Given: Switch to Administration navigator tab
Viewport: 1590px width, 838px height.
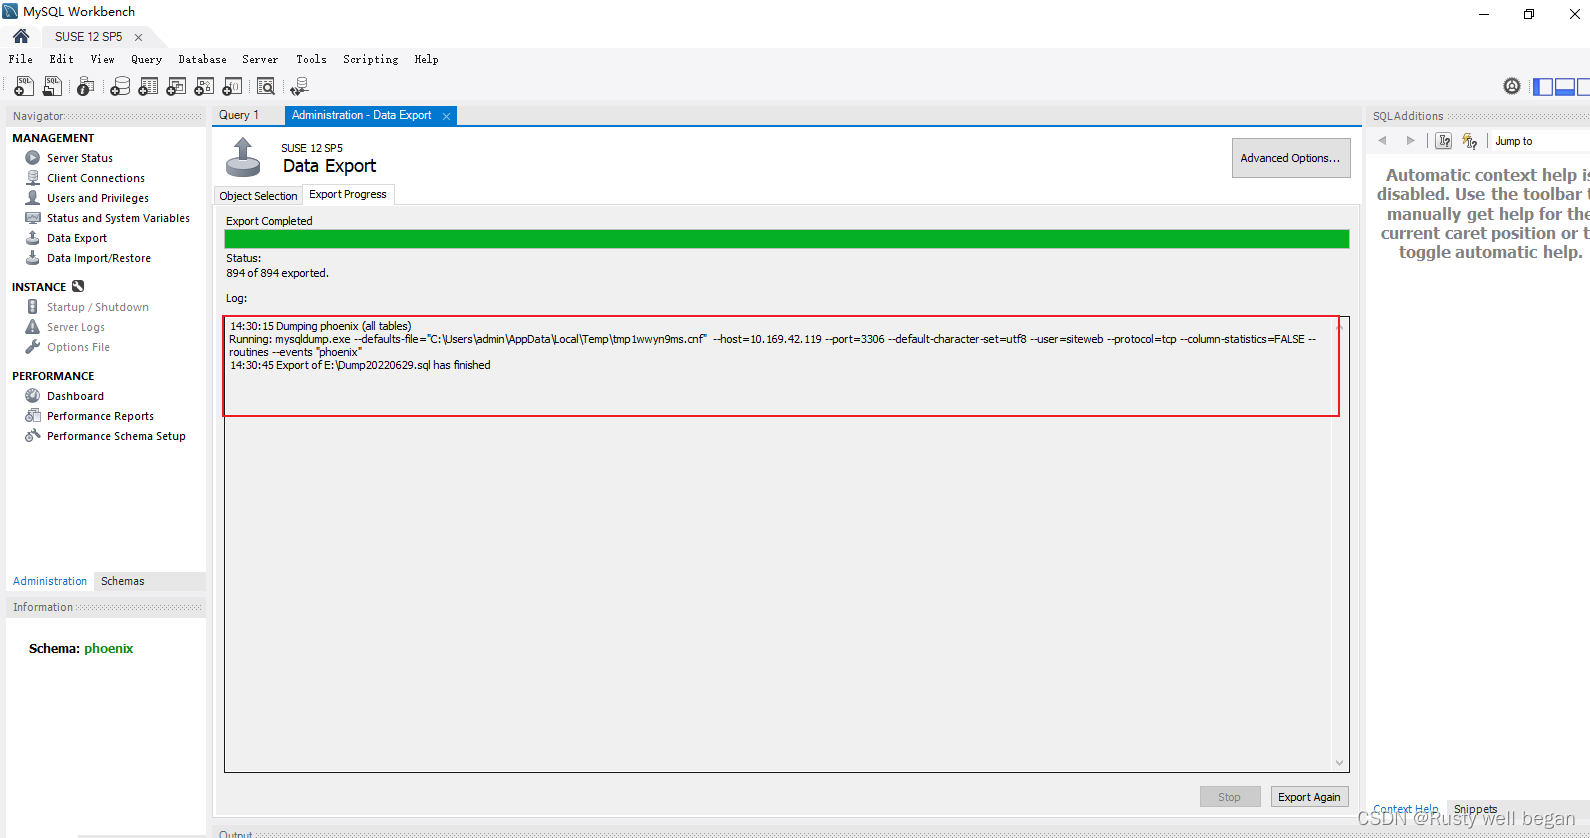Looking at the screenshot, I should click(50, 581).
